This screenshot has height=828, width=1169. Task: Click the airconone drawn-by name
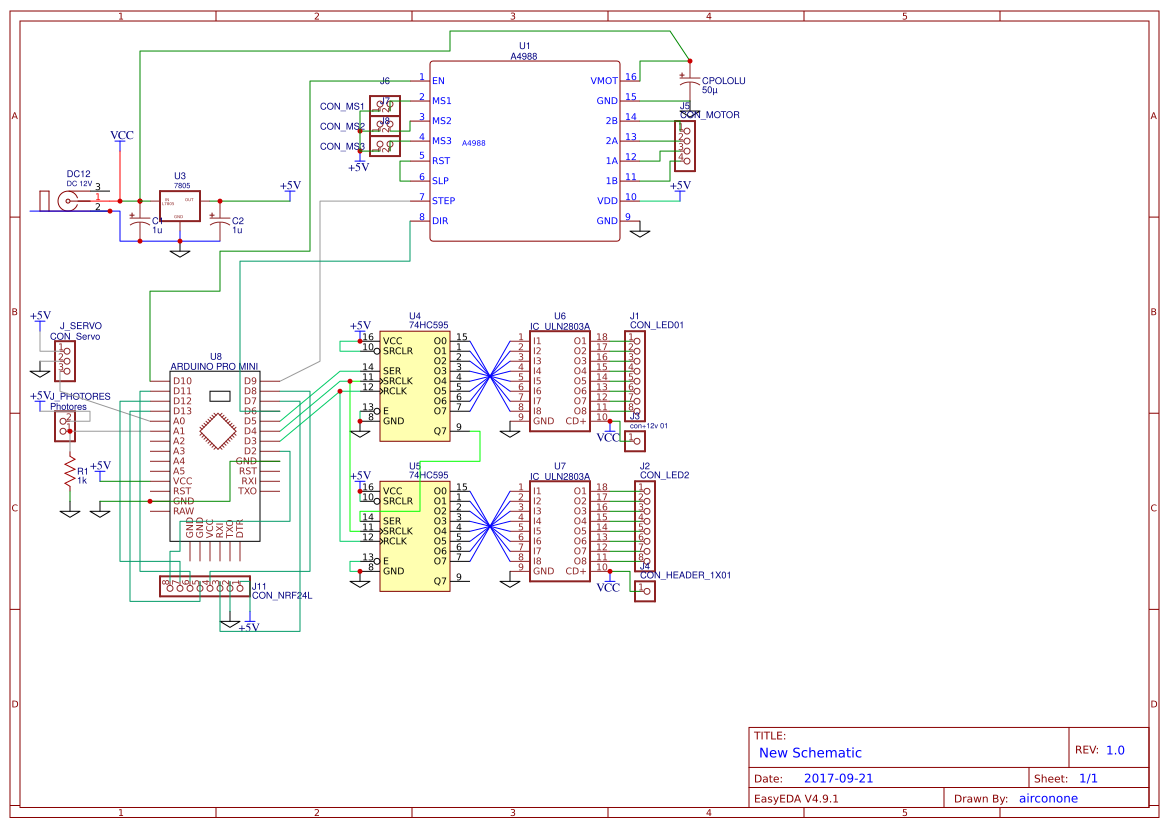[1047, 797]
